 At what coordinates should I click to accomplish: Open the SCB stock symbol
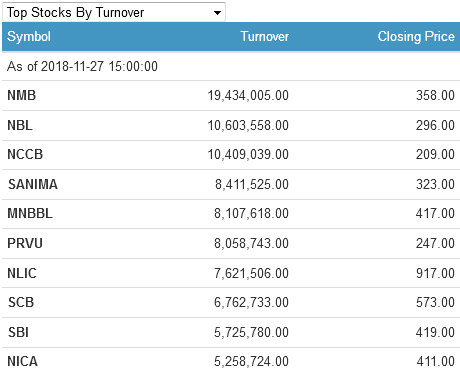21,302
